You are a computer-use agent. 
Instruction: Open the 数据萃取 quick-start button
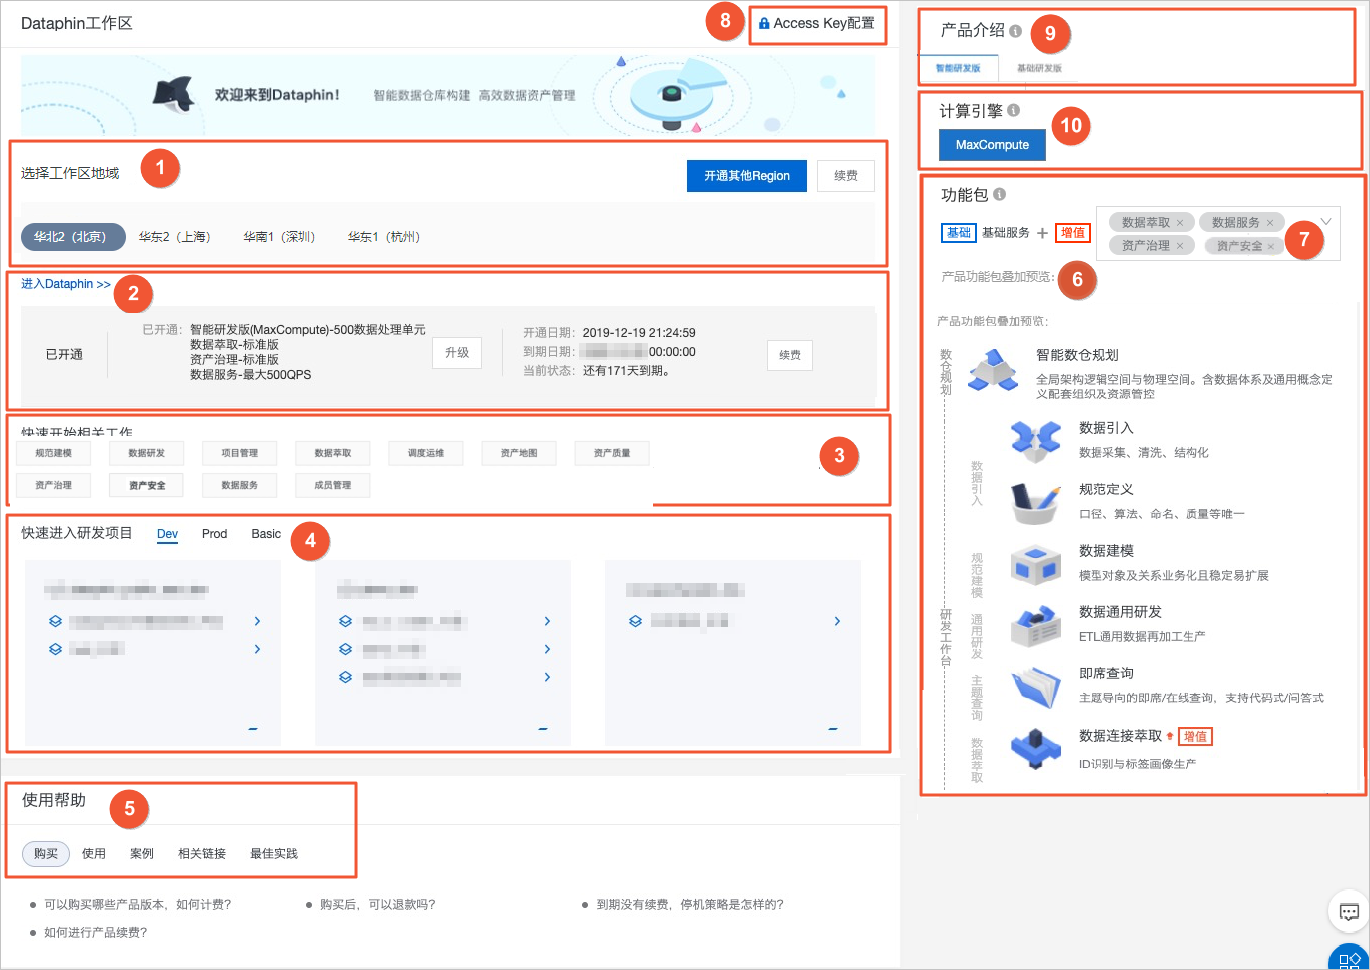point(332,453)
